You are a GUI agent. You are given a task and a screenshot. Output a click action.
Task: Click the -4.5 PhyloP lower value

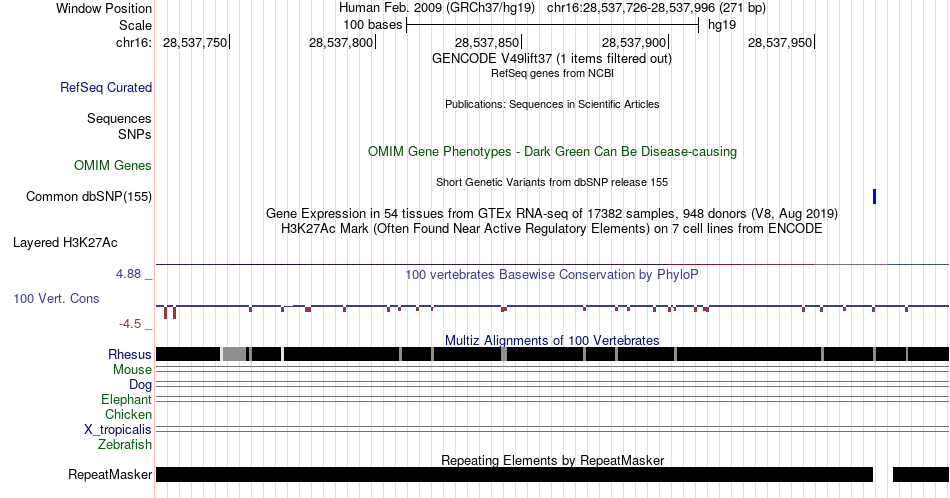[130, 324]
